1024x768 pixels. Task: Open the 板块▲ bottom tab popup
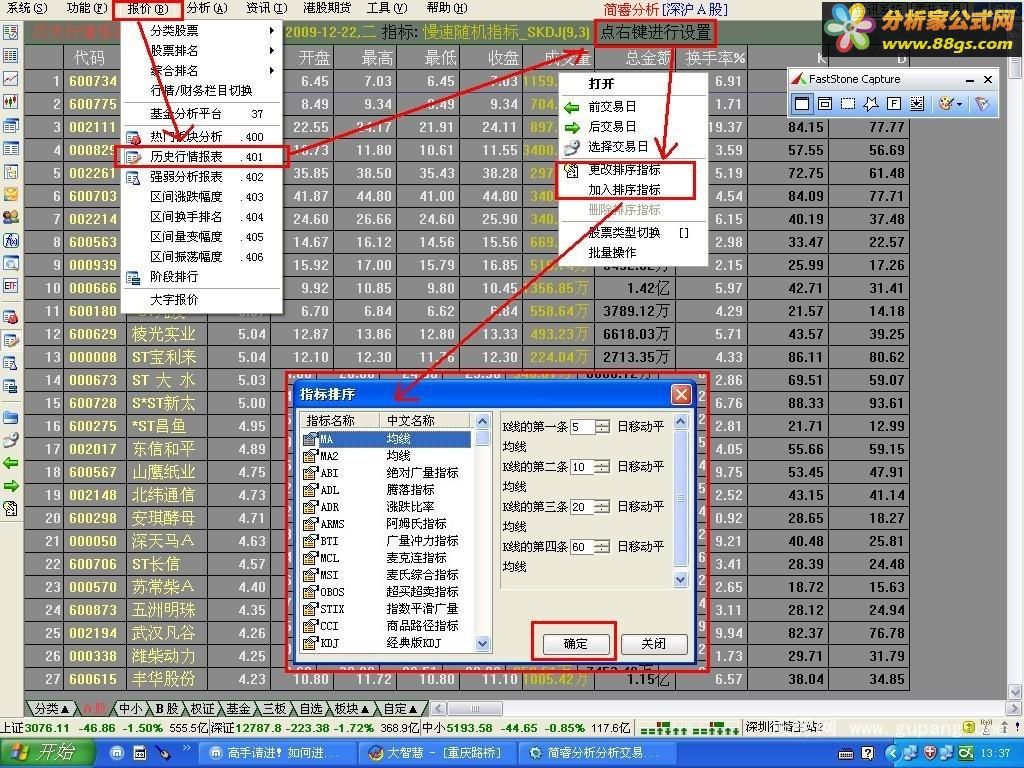point(353,709)
